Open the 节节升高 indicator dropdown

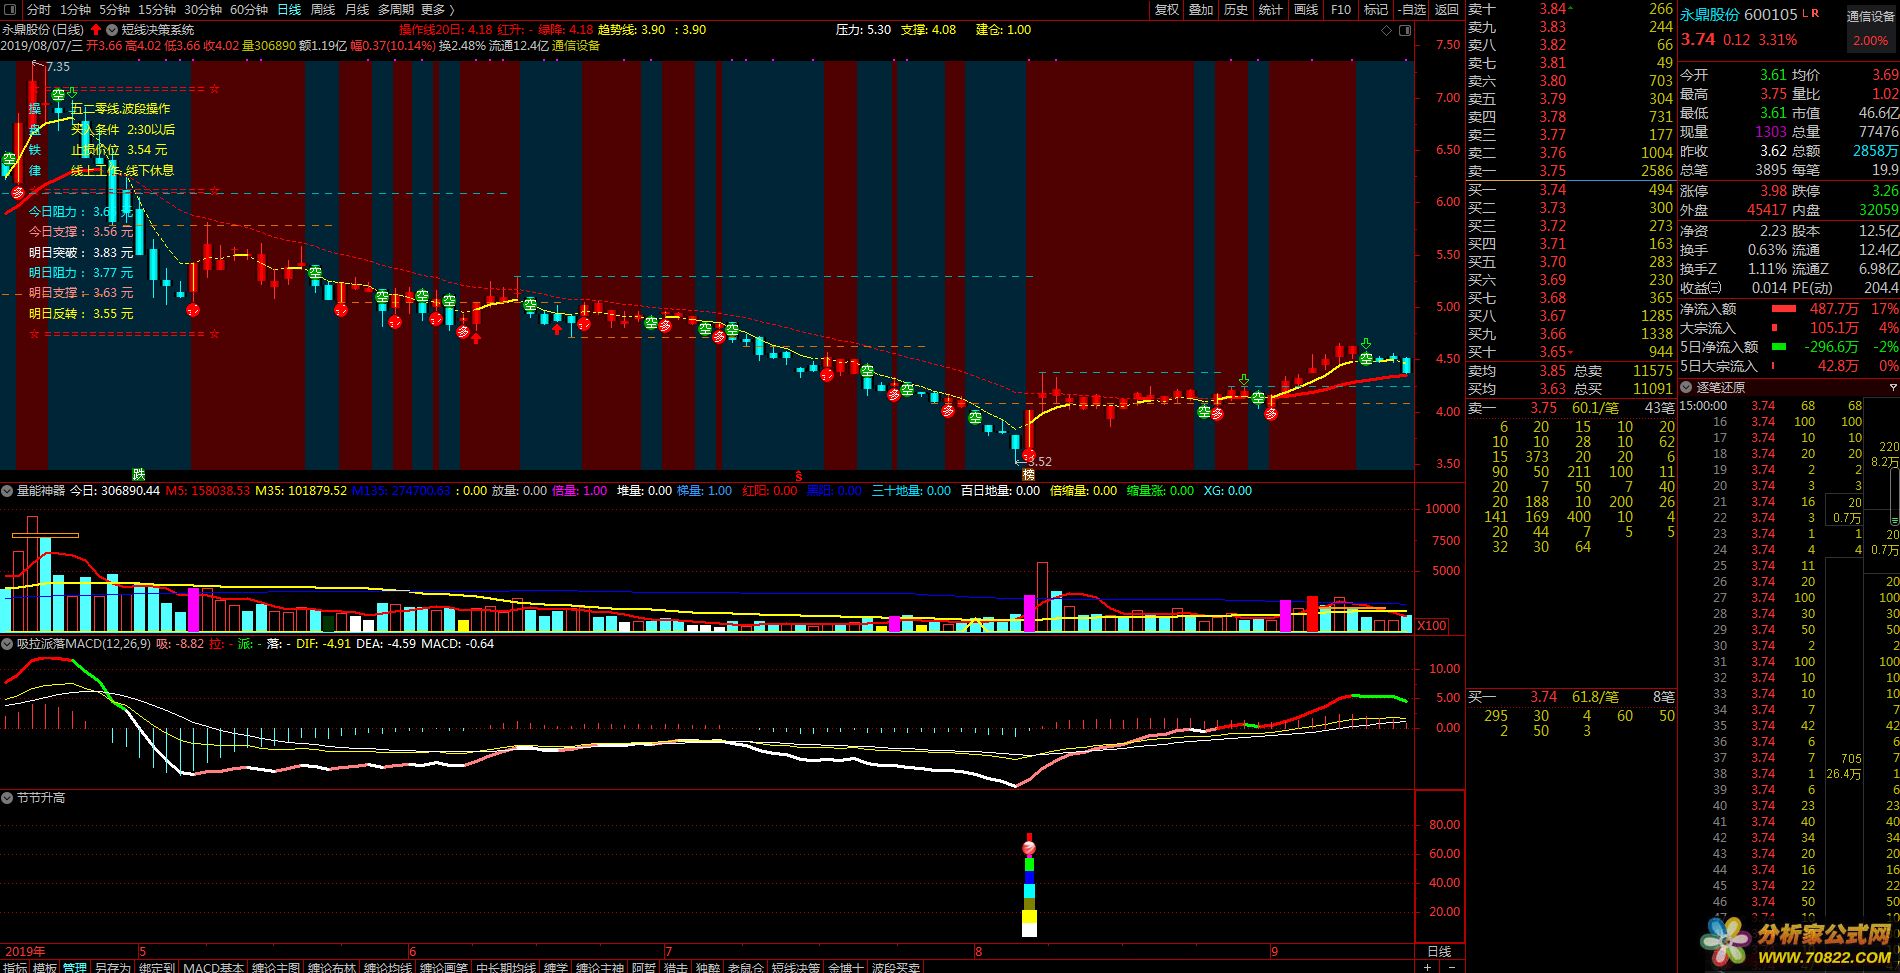pyautogui.click(x=7, y=798)
